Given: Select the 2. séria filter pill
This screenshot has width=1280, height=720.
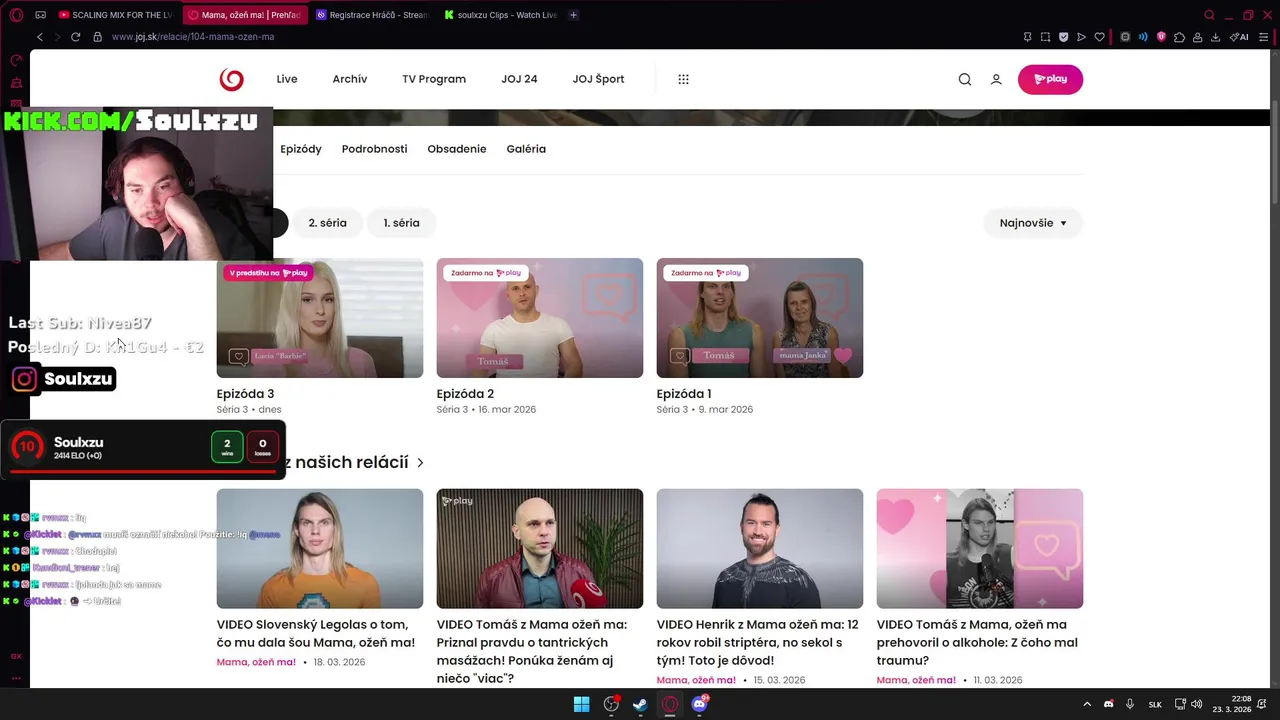Looking at the screenshot, I should [328, 223].
